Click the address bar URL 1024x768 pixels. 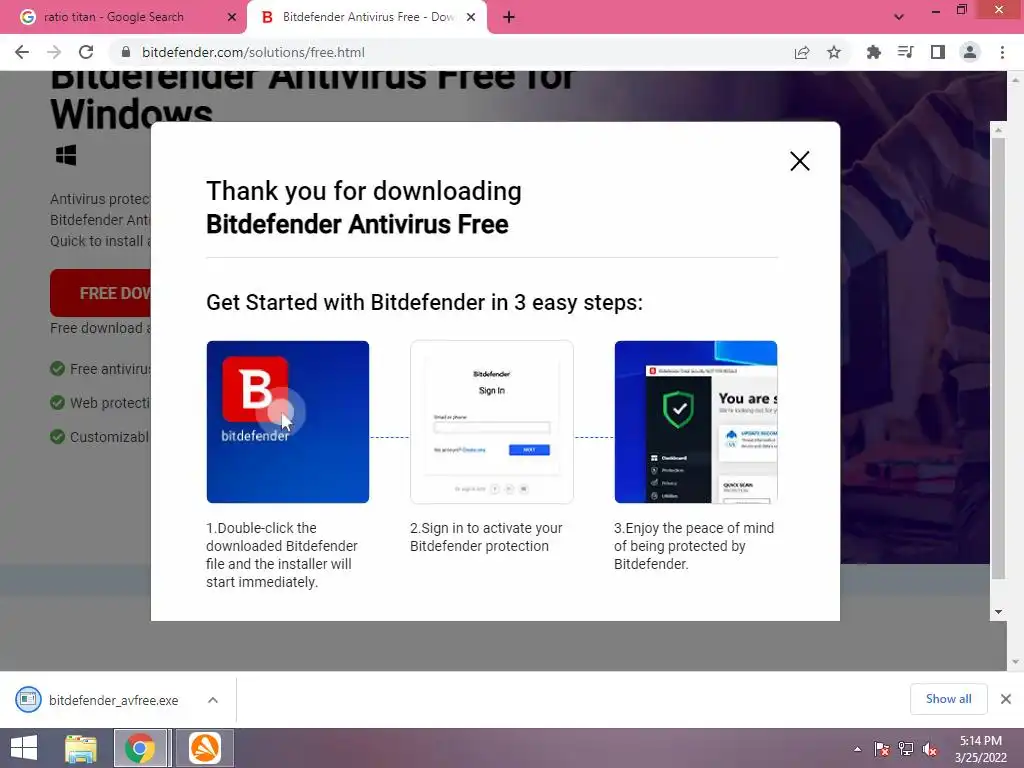[253, 52]
